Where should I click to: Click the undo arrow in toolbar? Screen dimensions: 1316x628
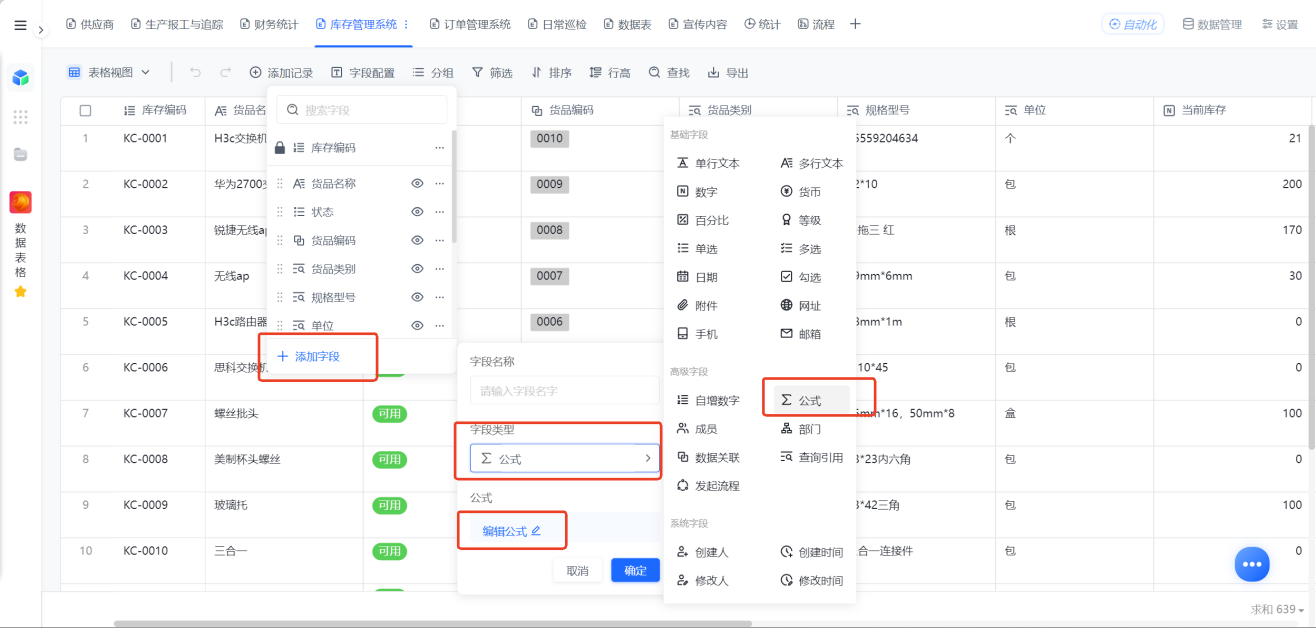click(x=196, y=73)
